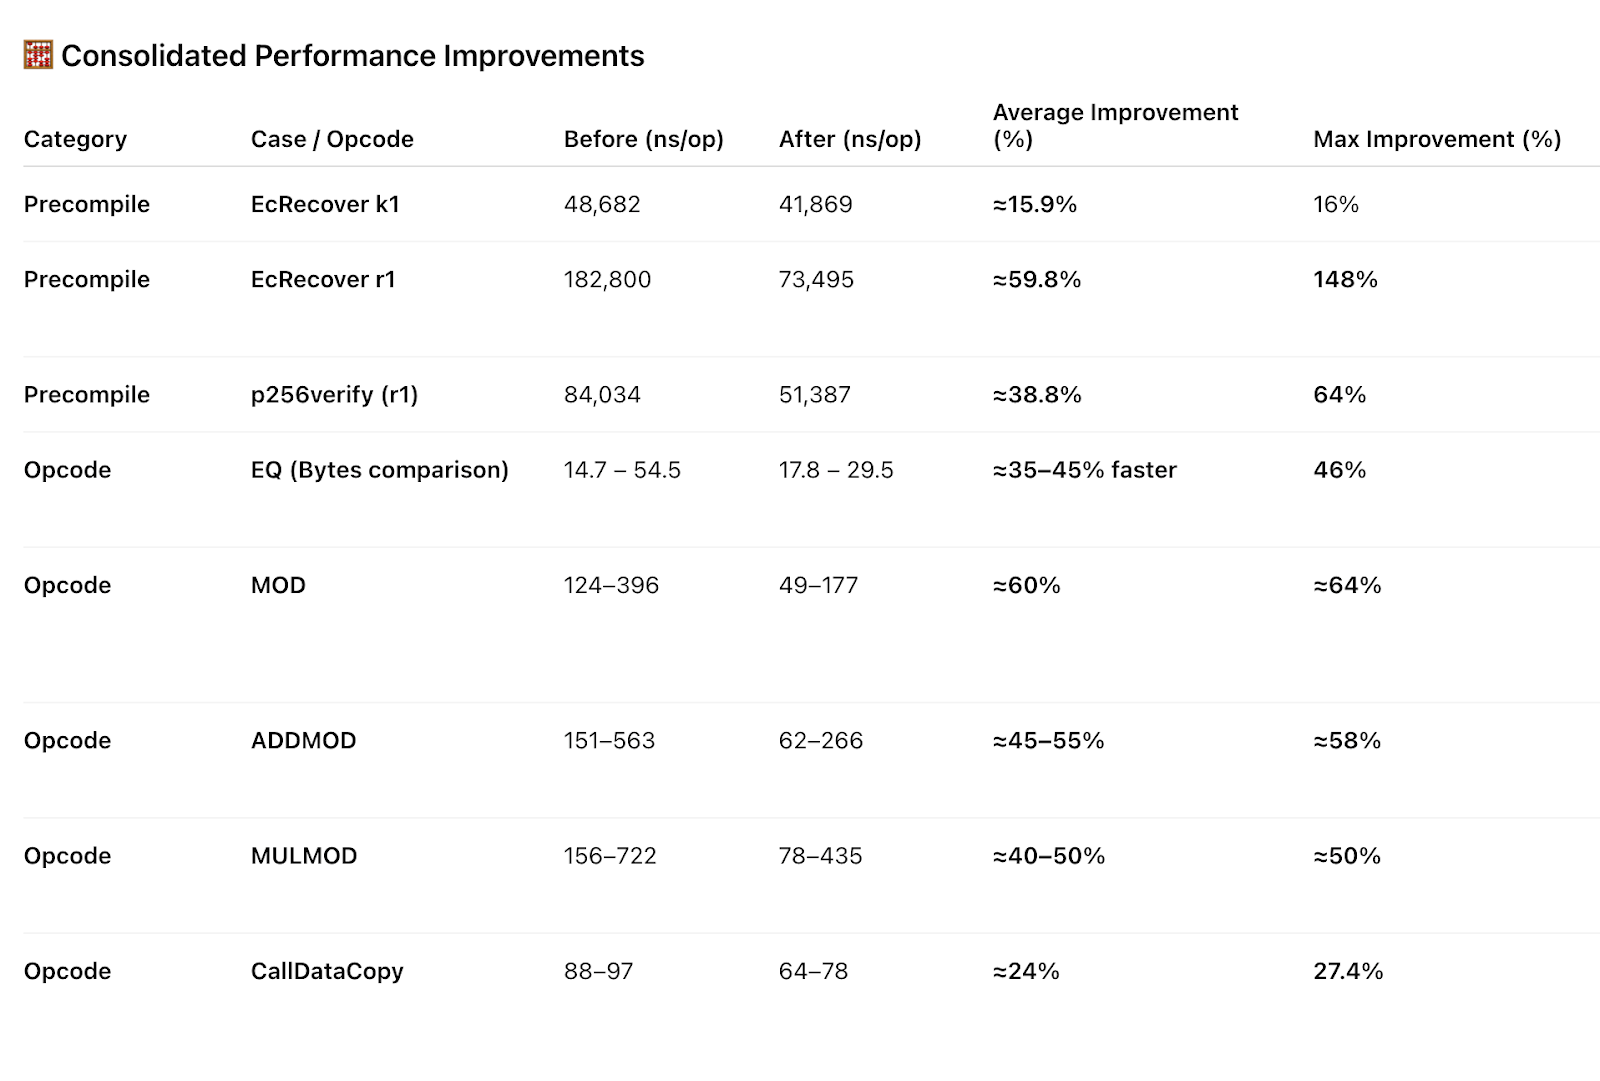Click the ≈35–45% faster cell
1600x1081 pixels.
point(1084,470)
